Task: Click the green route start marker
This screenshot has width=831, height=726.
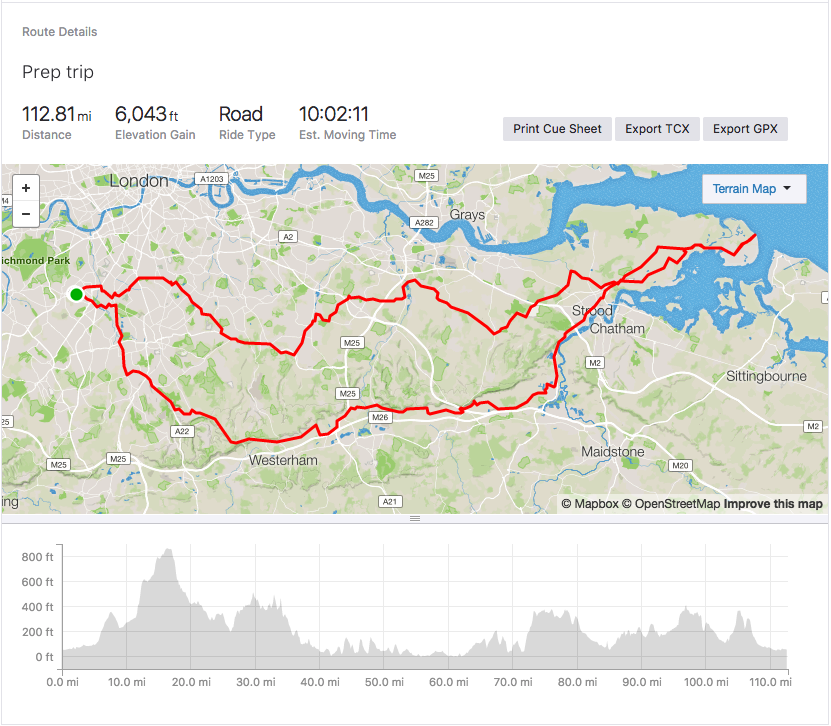Action: click(x=75, y=295)
